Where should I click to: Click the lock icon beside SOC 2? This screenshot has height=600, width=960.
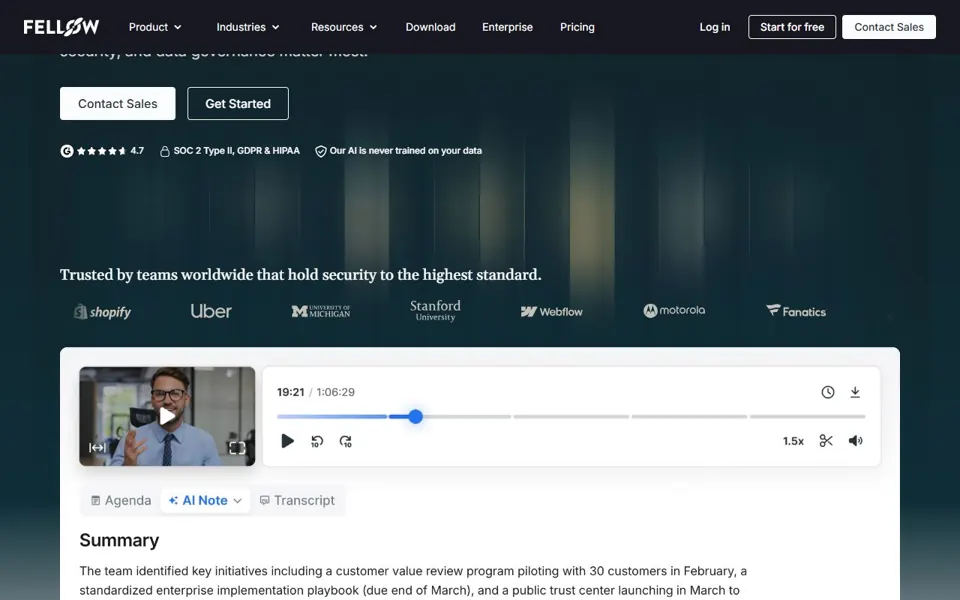point(165,151)
